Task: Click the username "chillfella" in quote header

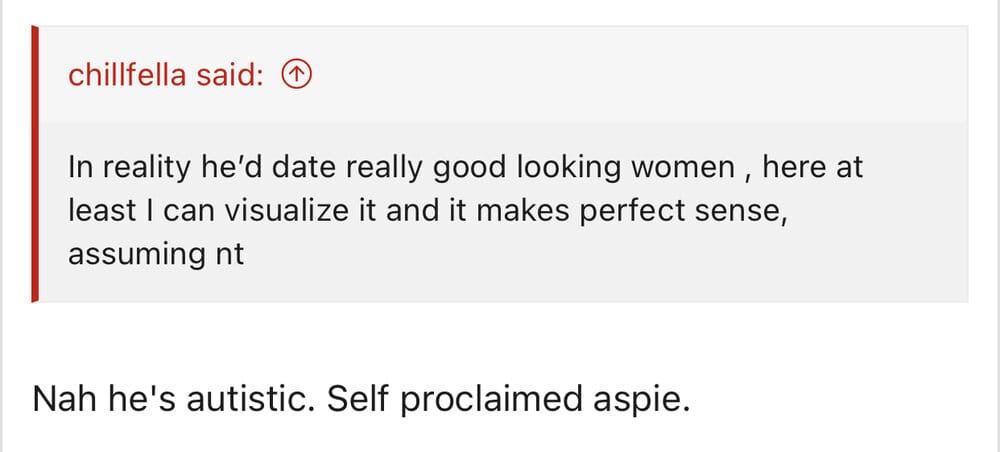Action: 127,75
